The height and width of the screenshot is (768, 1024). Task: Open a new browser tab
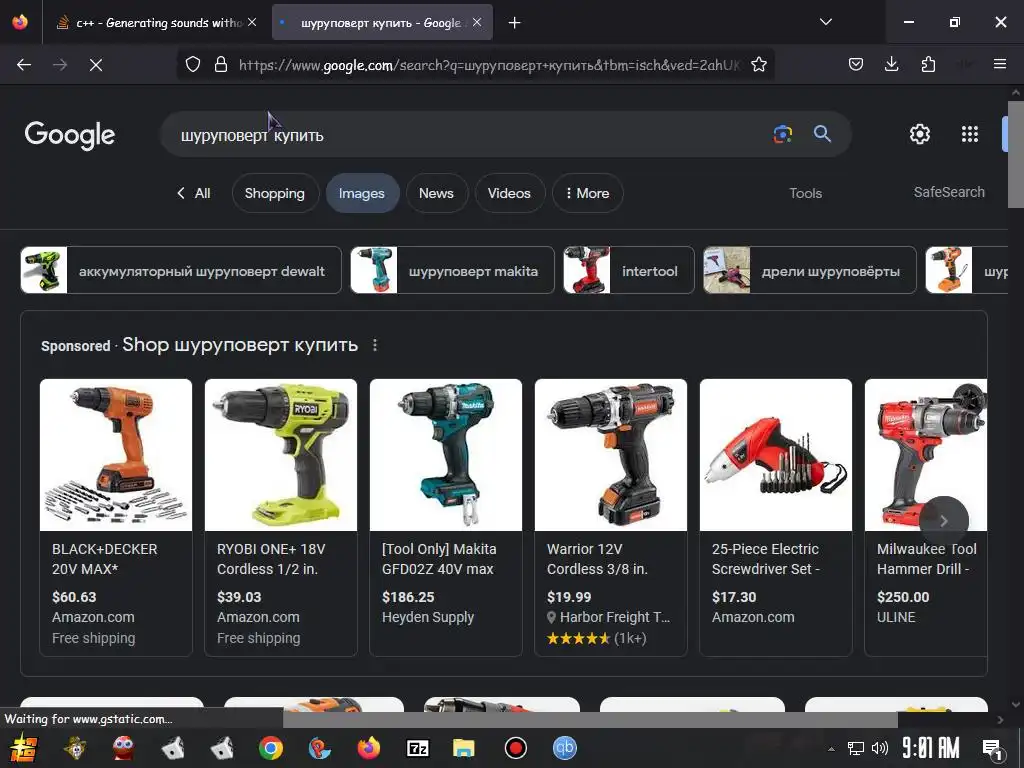pyautogui.click(x=515, y=23)
